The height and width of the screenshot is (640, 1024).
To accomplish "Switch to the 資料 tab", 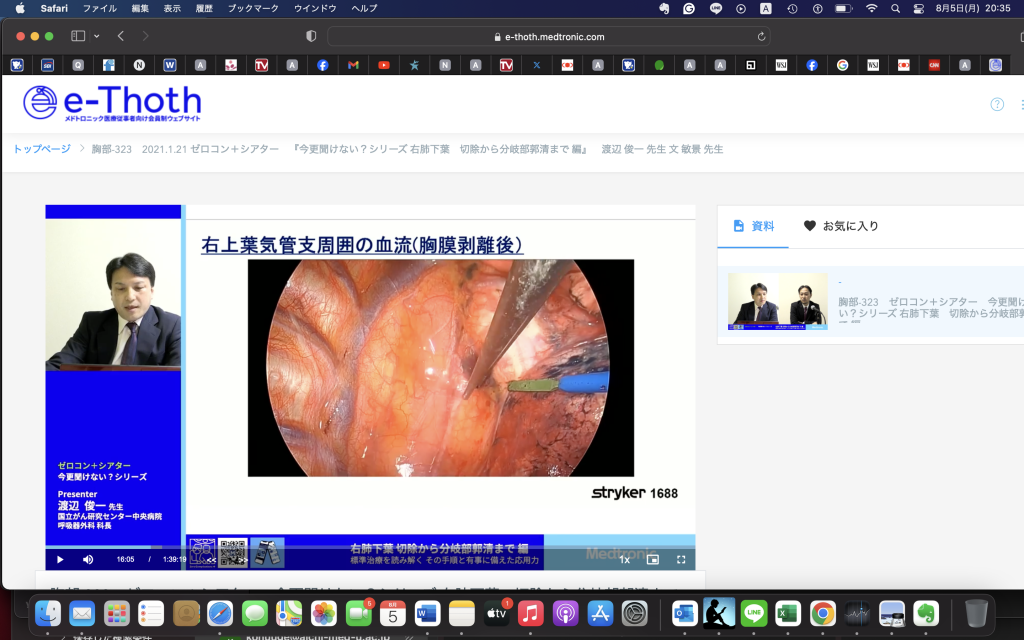I will pyautogui.click(x=753, y=226).
